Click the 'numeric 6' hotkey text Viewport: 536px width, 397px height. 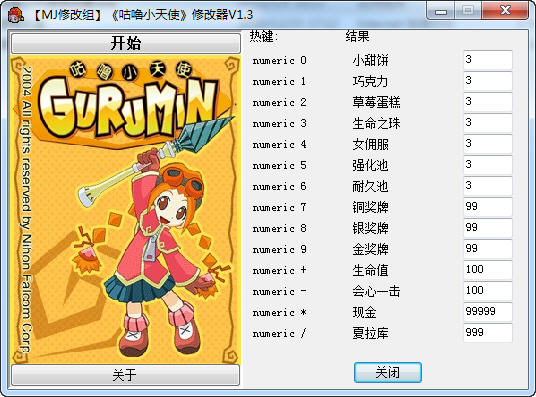click(x=280, y=187)
